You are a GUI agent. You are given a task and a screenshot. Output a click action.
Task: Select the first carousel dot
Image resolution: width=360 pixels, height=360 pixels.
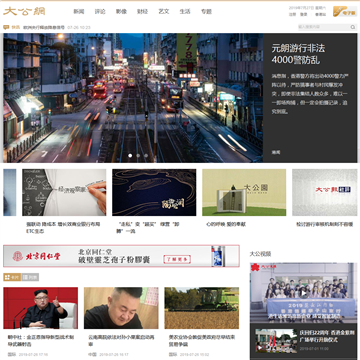coord(130,155)
